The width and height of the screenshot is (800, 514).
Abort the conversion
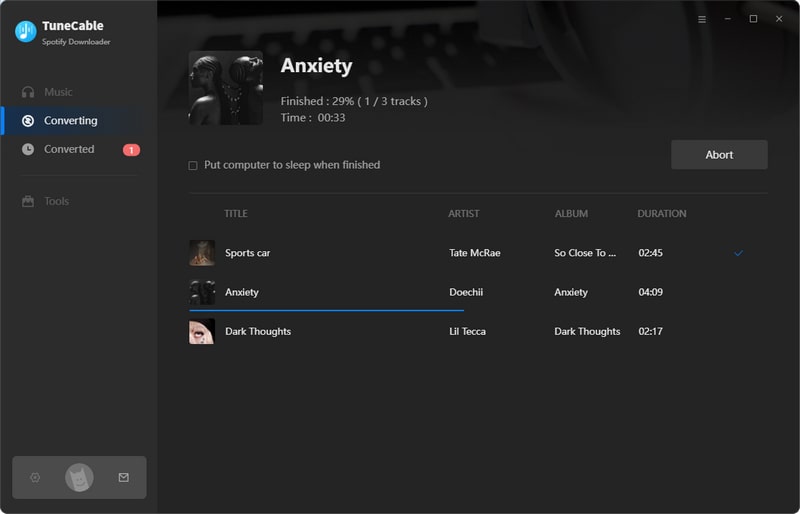(x=719, y=155)
